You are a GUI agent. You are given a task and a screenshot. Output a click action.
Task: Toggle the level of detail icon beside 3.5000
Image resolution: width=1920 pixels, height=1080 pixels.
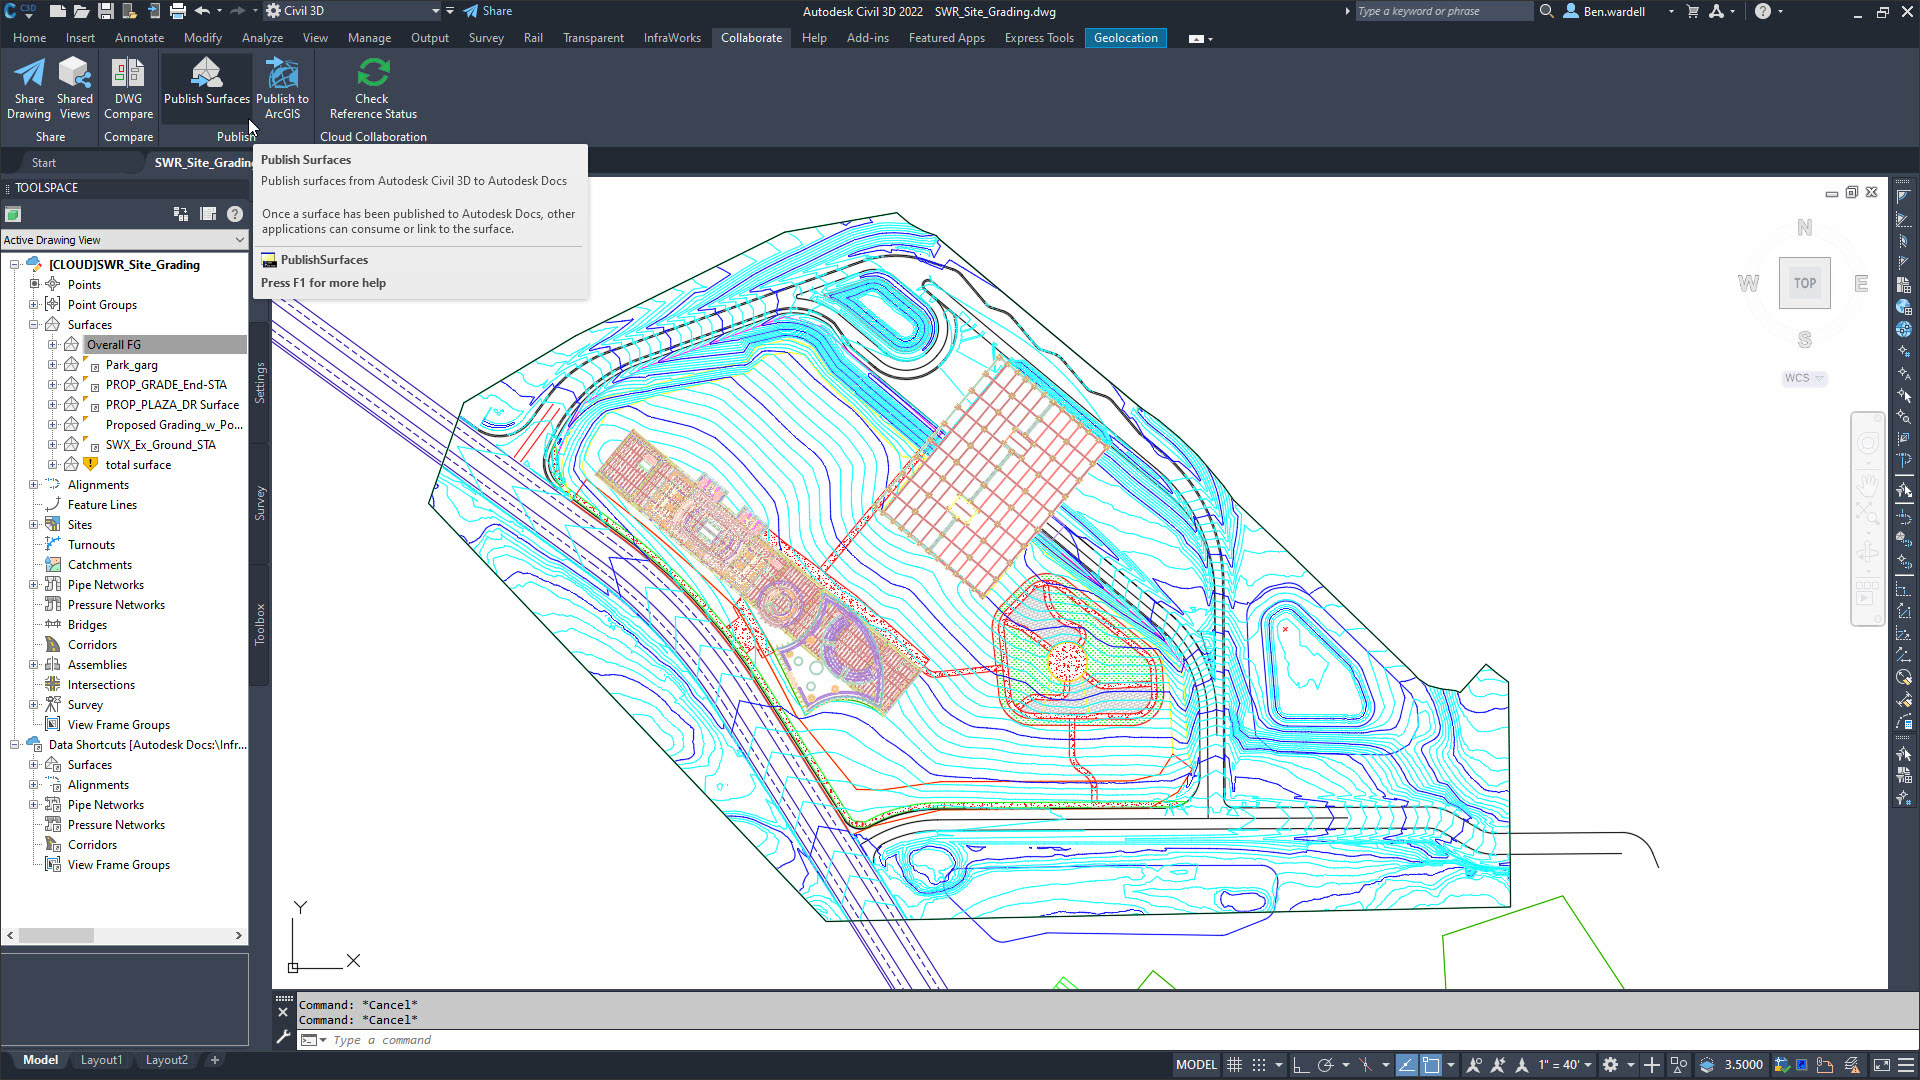pos(1707,1065)
